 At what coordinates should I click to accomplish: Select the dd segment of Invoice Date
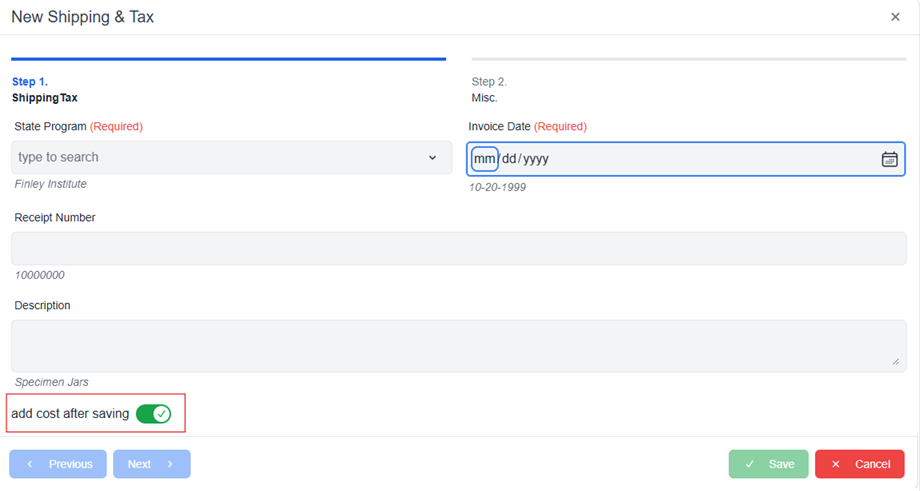click(x=509, y=159)
